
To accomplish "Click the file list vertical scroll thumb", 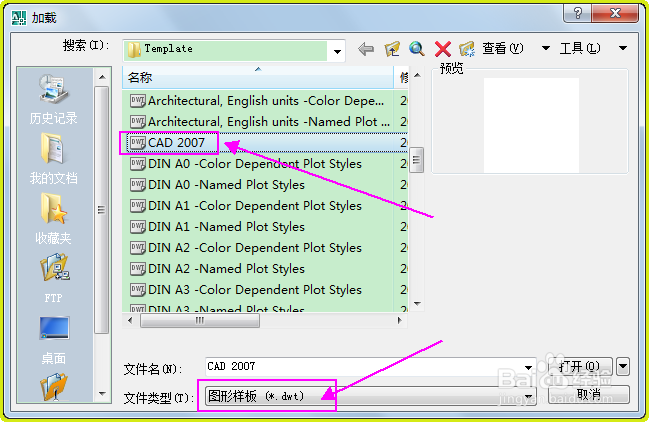I will point(417,160).
